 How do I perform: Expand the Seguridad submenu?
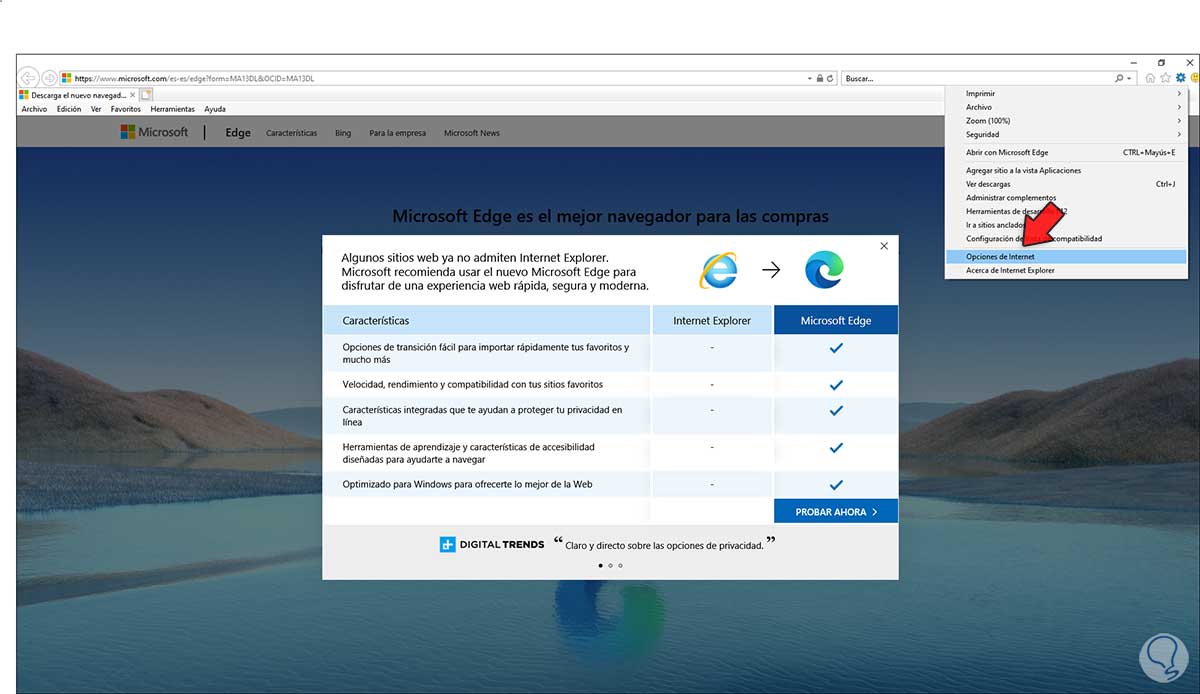(1066, 134)
